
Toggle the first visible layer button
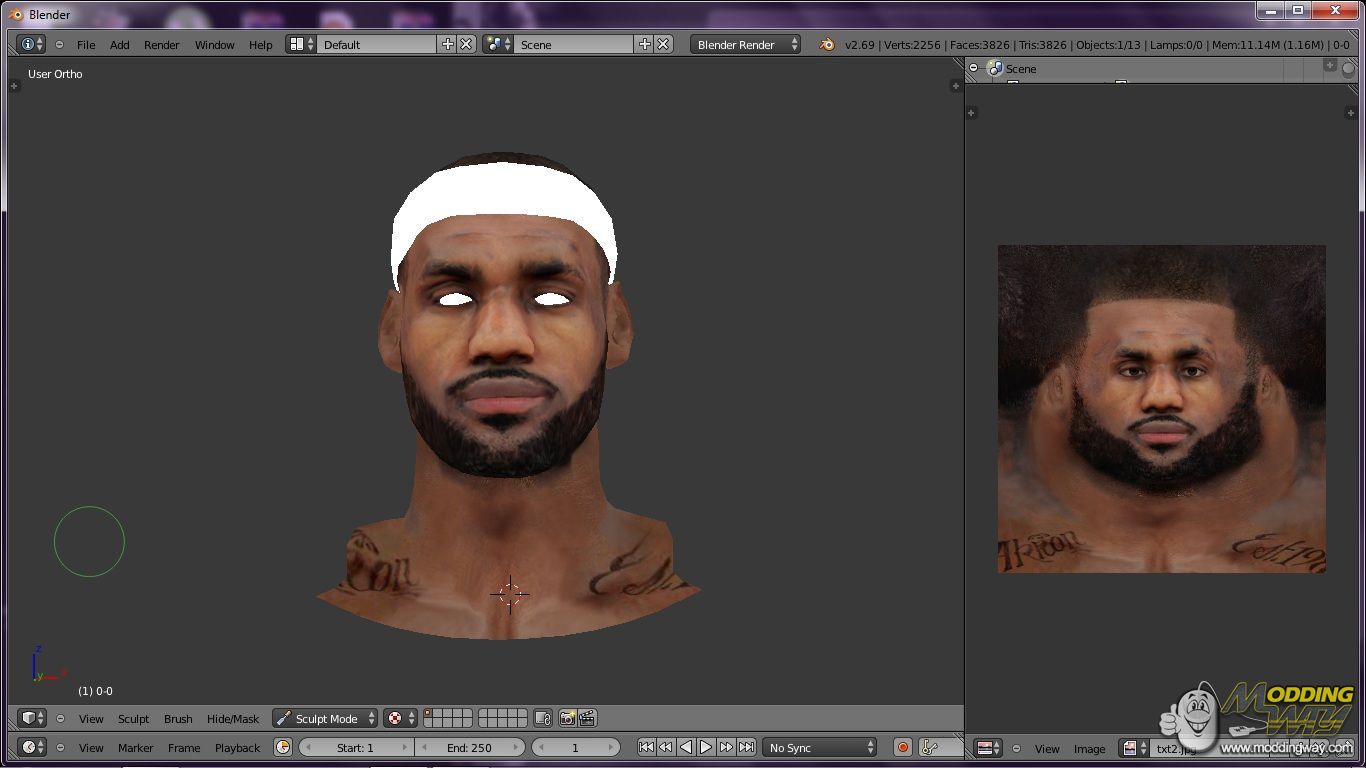(429, 714)
